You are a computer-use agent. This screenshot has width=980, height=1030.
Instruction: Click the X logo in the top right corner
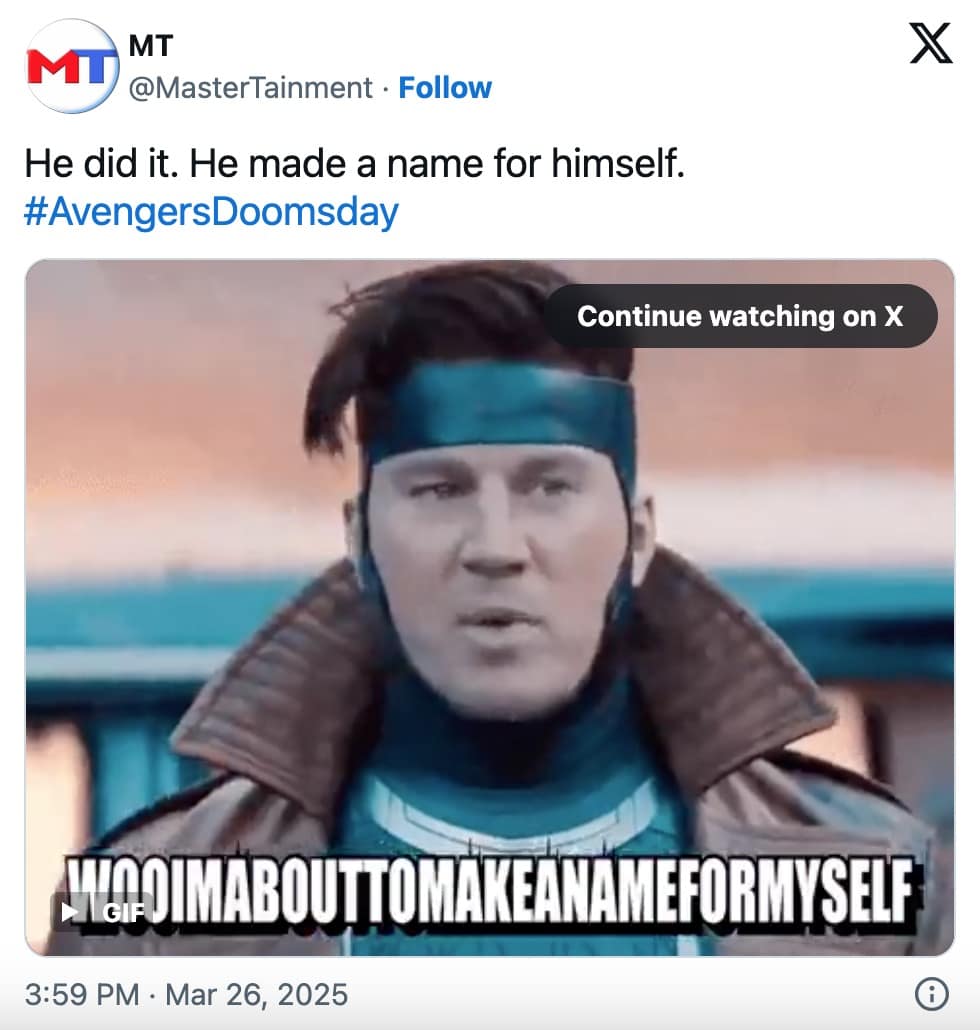[930, 44]
